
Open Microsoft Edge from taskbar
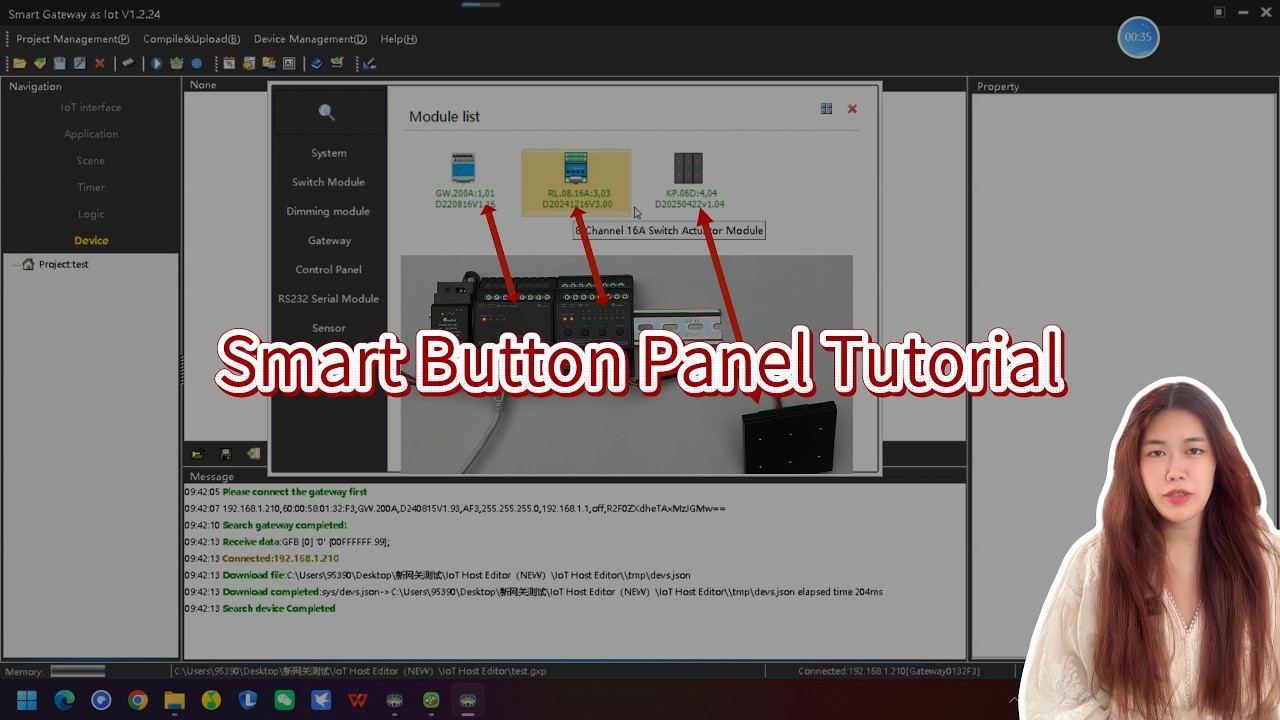(x=64, y=700)
